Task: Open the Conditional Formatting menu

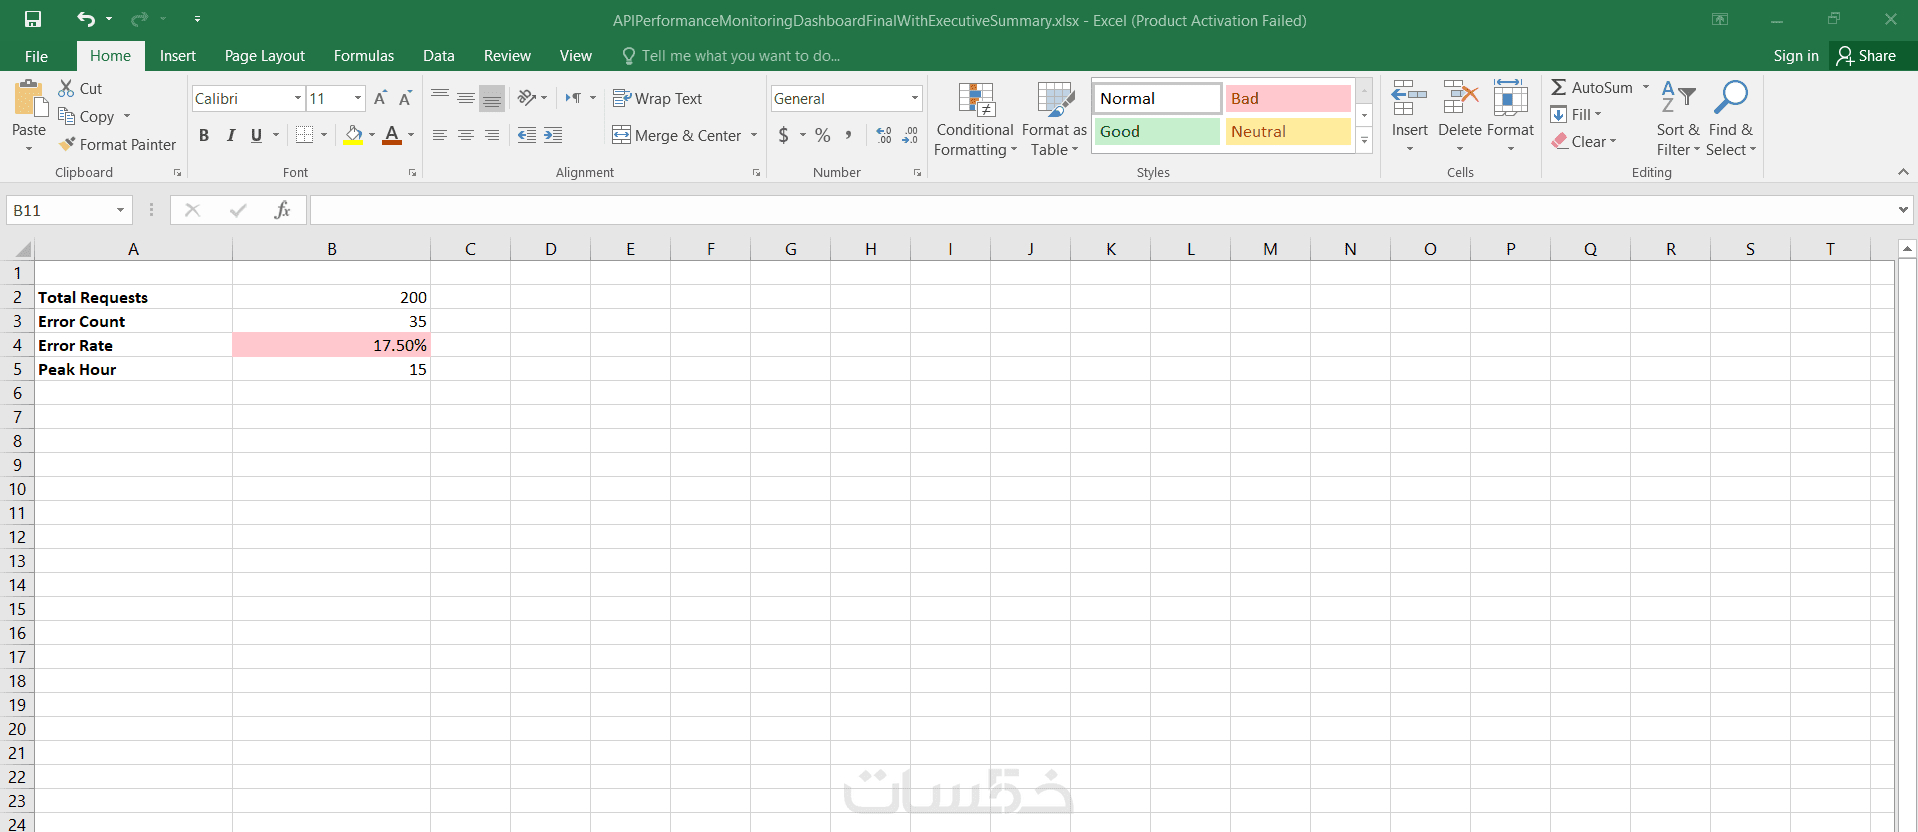Action: pos(975,119)
